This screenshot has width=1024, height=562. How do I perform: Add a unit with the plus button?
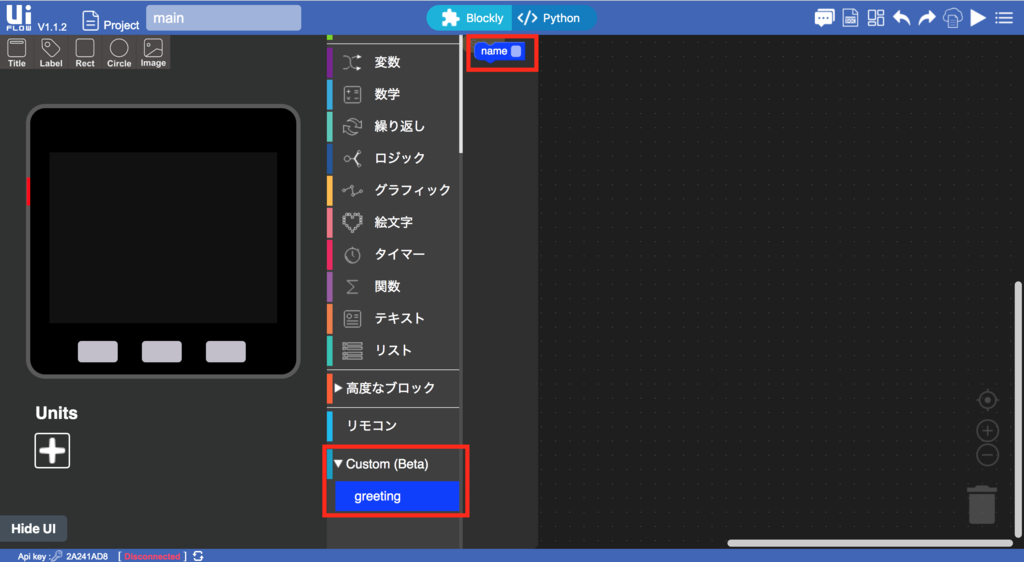(52, 450)
